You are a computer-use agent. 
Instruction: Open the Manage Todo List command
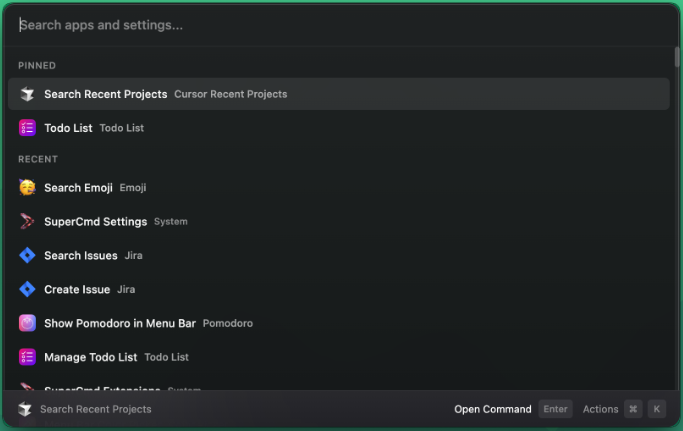[x=90, y=357]
